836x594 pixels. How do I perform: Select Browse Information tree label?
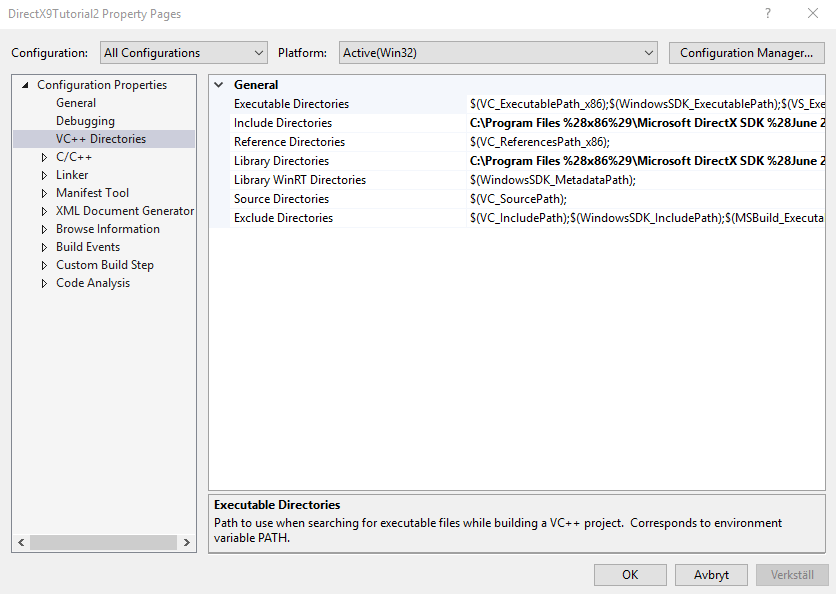[108, 229]
